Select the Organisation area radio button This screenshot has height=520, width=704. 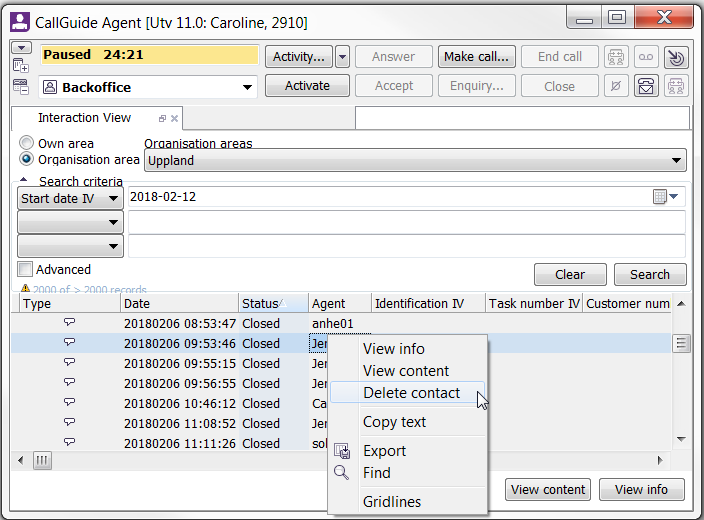tap(26, 159)
